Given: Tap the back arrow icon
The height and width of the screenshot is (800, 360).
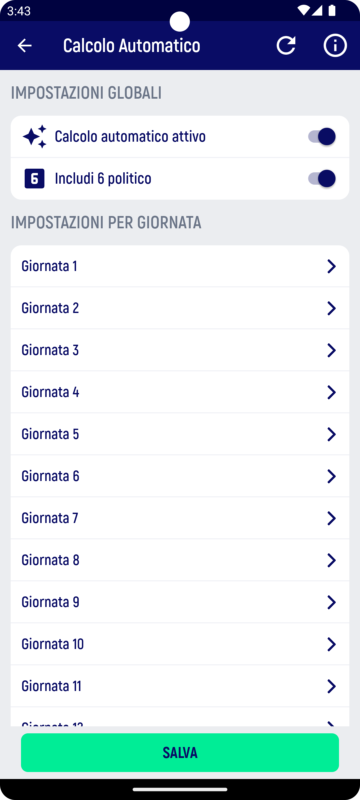Looking at the screenshot, I should [24, 46].
